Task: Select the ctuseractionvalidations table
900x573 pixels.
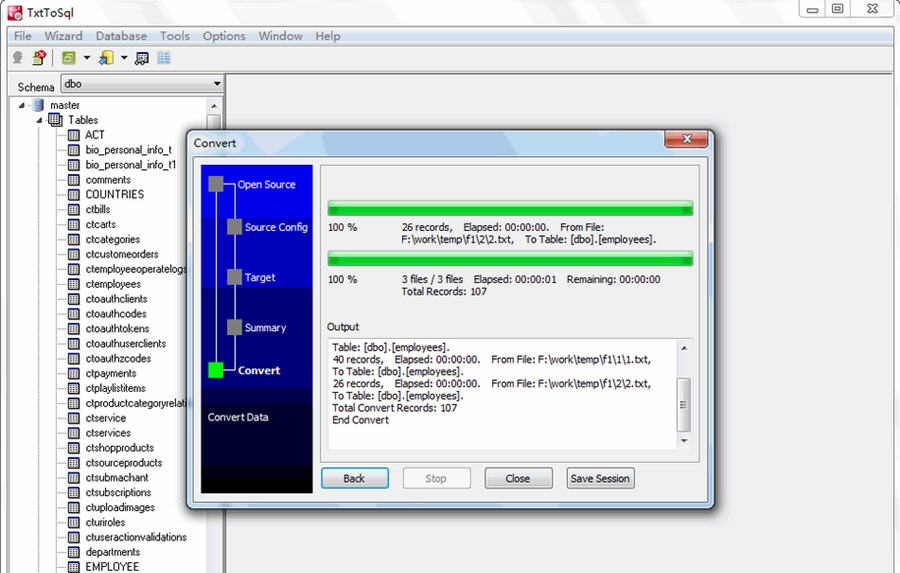Action: 136,537
